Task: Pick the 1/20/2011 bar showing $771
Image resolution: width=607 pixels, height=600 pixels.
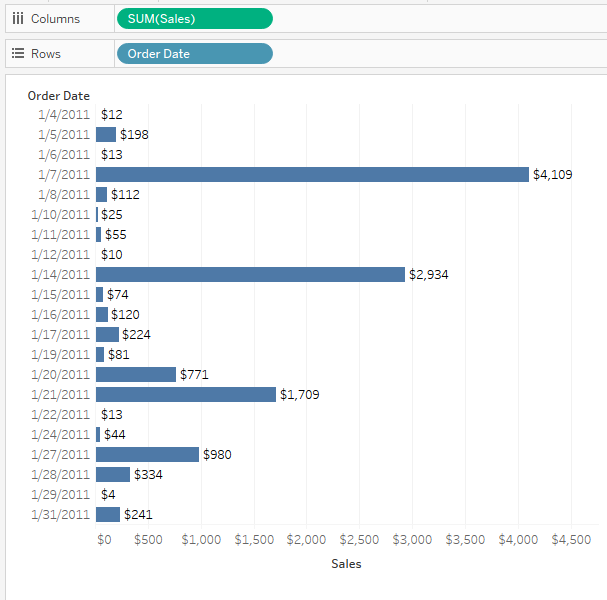Action: pyautogui.click(x=136, y=375)
